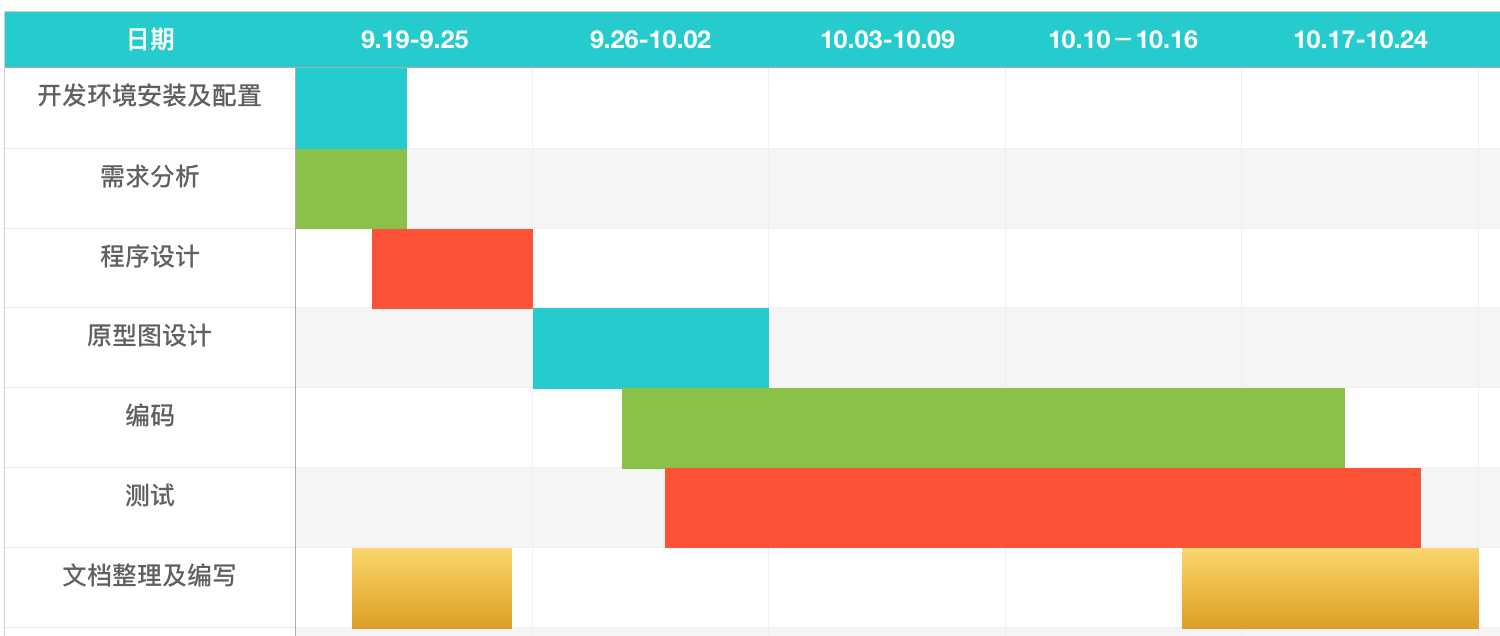Select the 10.17-10.24 week column header
Screen dimensions: 1500x636
click(1360, 40)
